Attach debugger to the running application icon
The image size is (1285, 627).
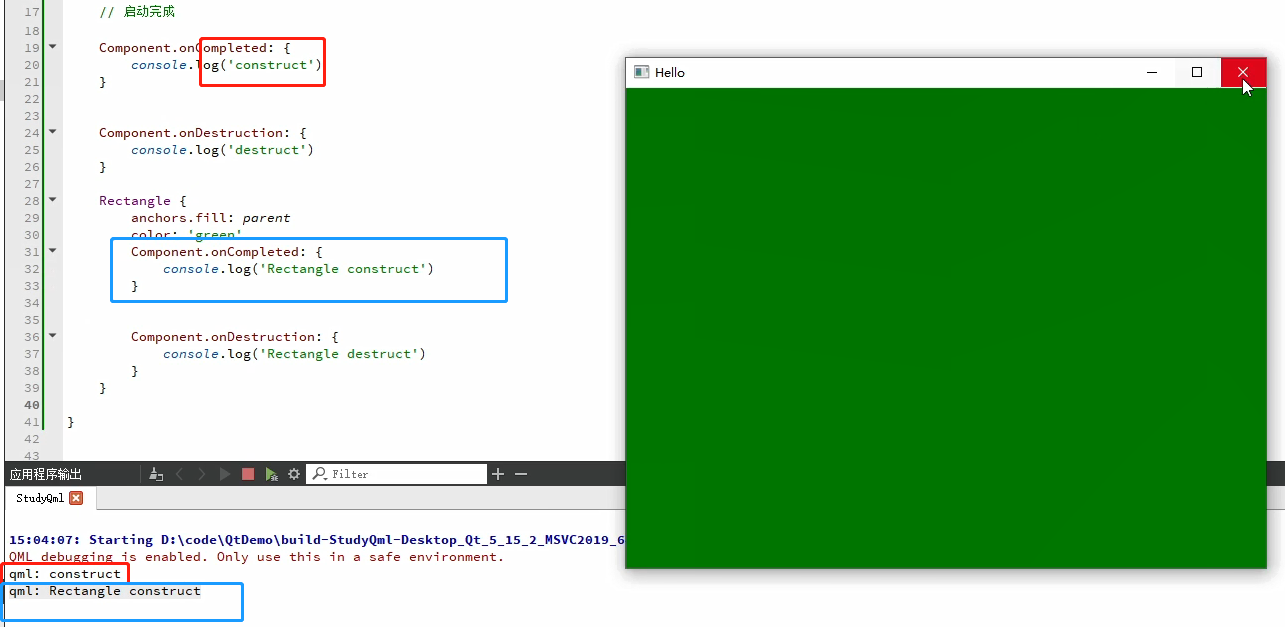(271, 475)
